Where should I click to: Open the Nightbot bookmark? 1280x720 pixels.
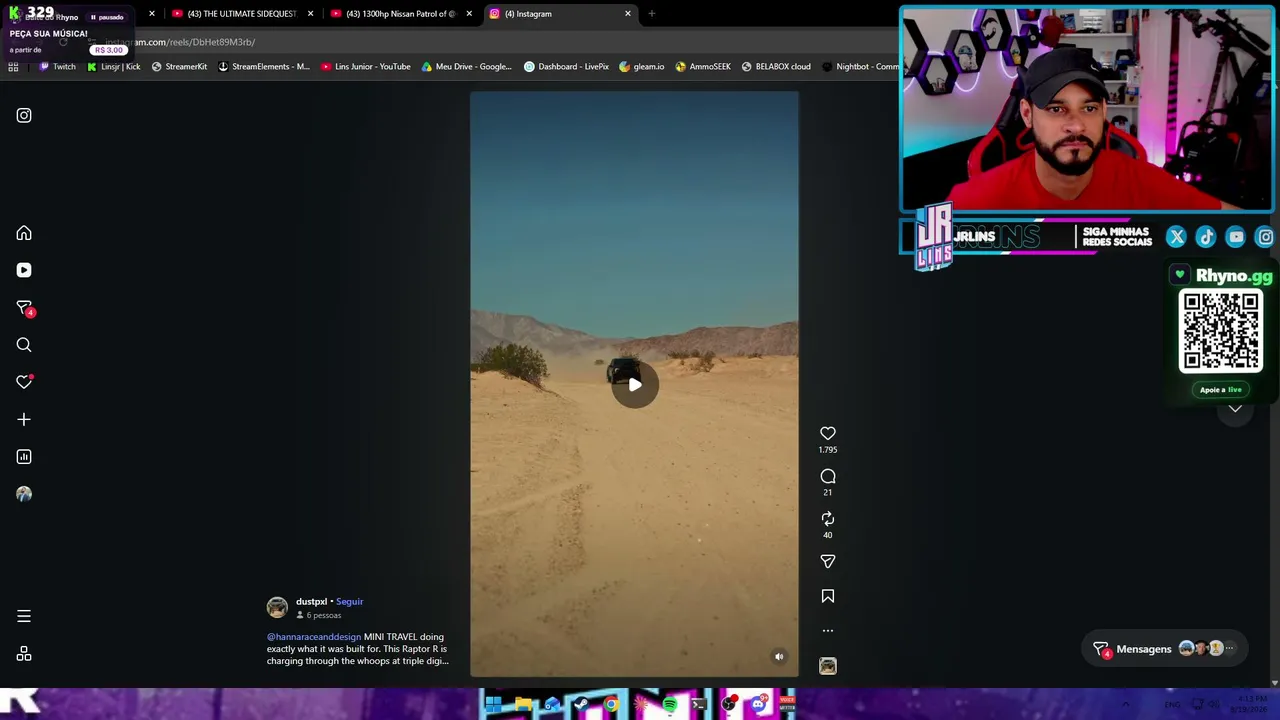coord(860,67)
